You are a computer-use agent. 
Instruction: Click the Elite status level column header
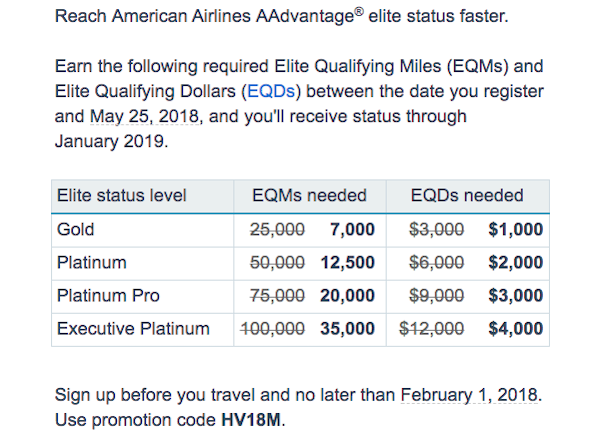click(121, 195)
